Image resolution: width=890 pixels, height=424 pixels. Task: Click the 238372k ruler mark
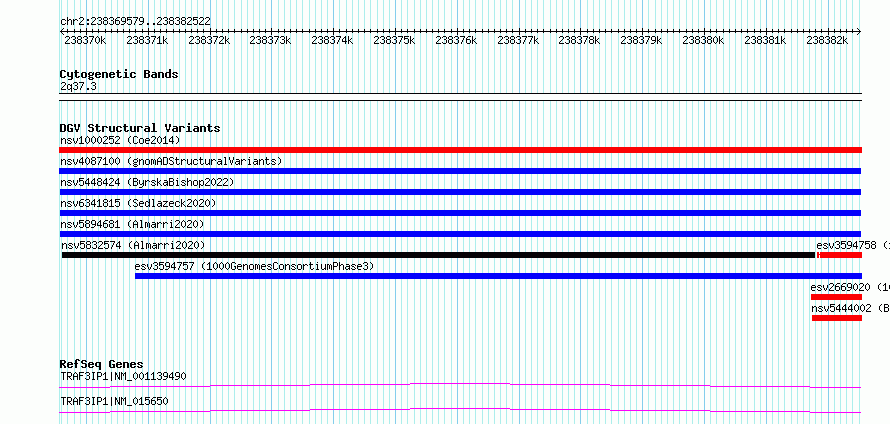209,40
